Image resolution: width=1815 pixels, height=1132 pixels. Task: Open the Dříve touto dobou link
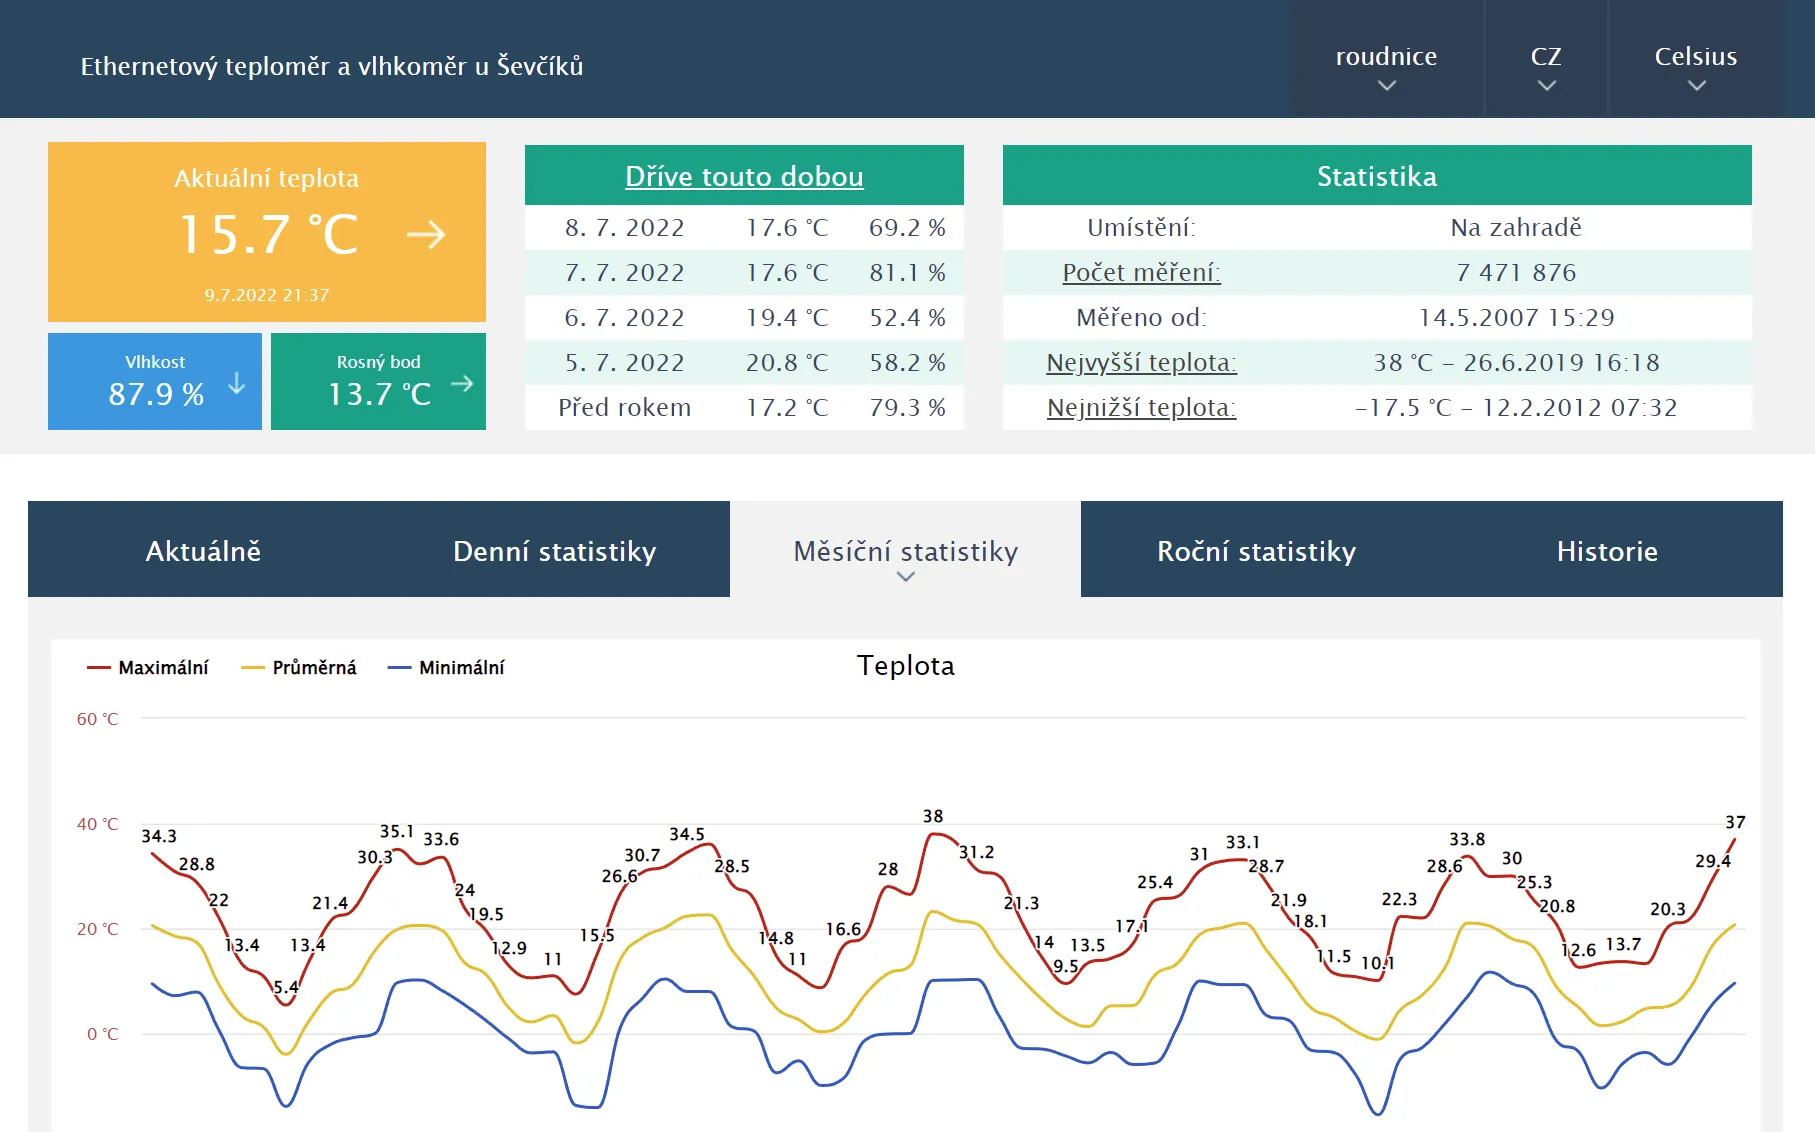(744, 176)
